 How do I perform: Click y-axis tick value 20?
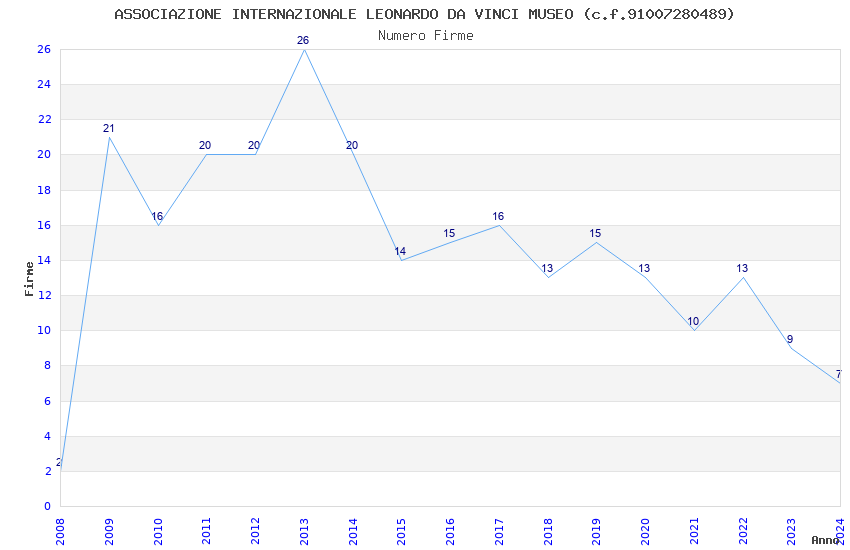click(x=44, y=154)
